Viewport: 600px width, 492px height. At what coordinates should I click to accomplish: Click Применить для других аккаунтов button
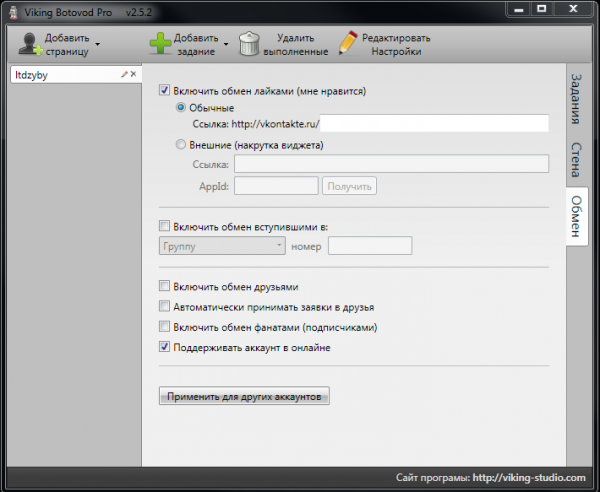[244, 396]
